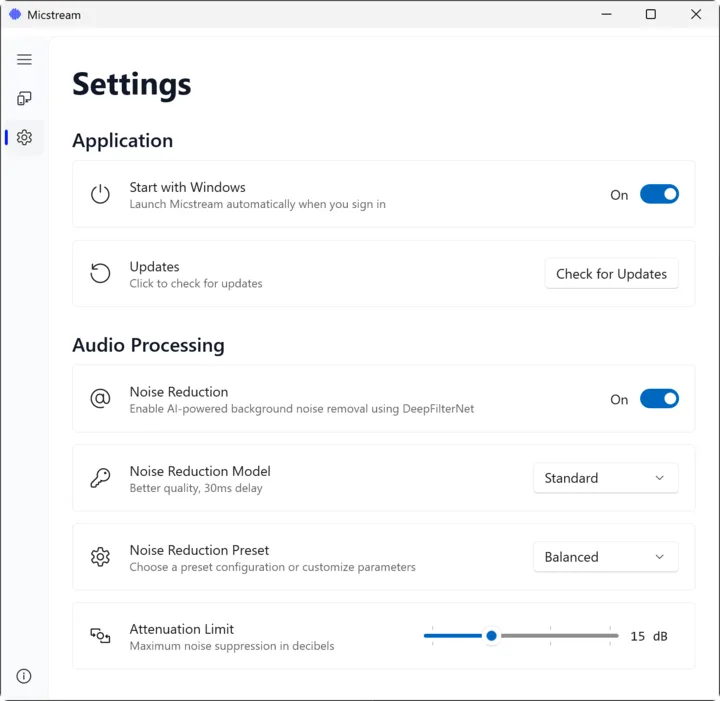Click 'Better quality, 30ms delay' description
The image size is (720, 701).
tap(196, 488)
